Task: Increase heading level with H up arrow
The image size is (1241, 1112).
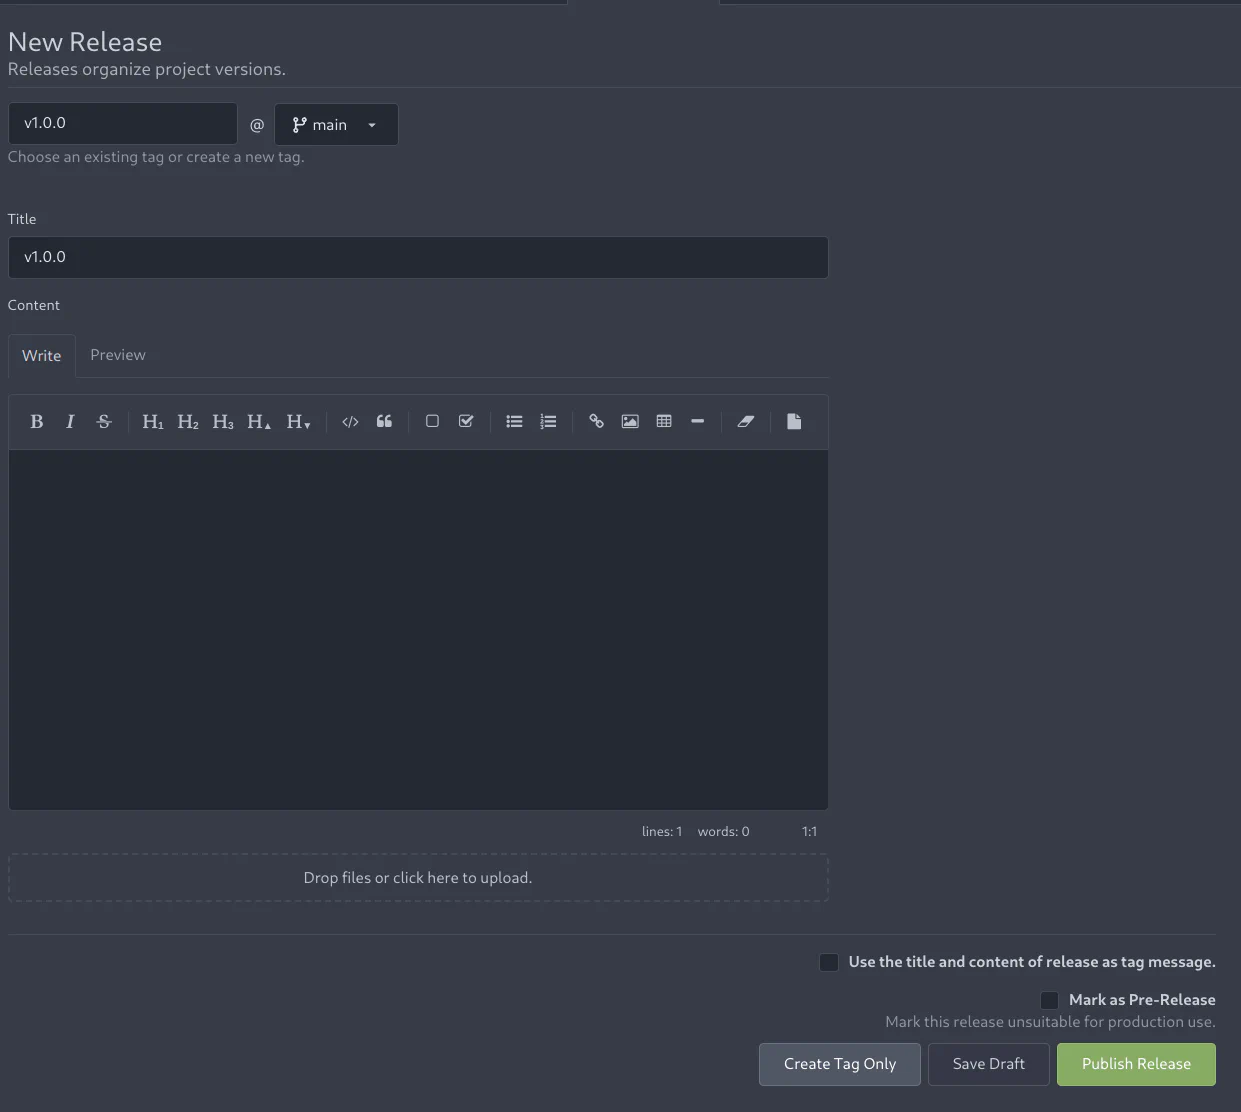Action: [259, 422]
